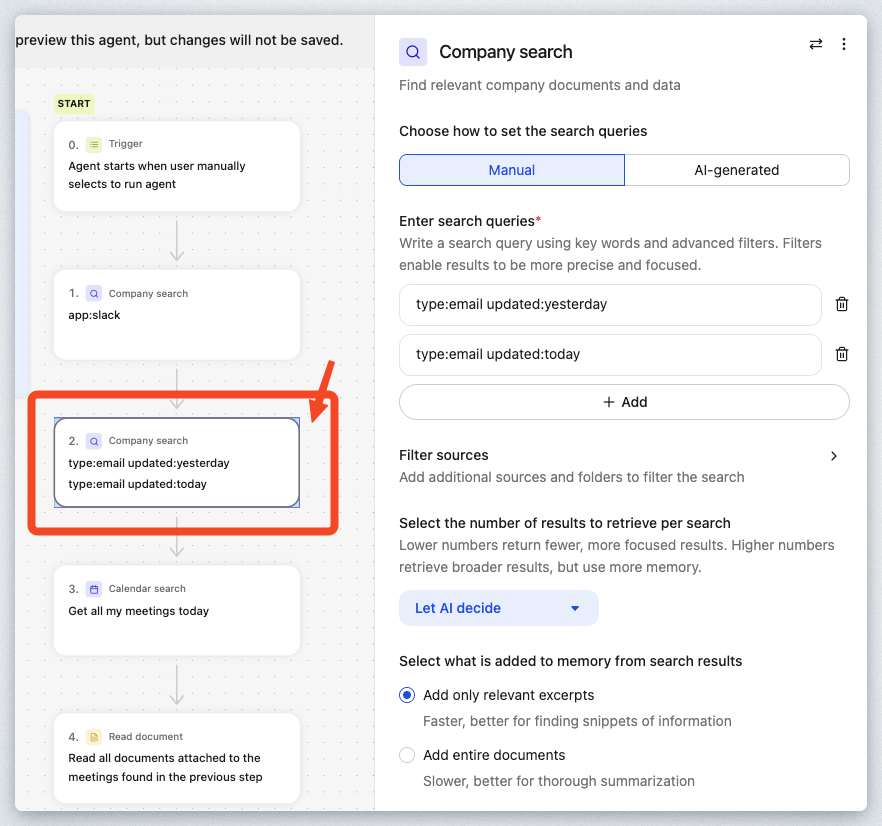Viewport: 882px width, 826px height.
Task: Click 'Slower, better for thorough summarization' description
Action: click(x=559, y=782)
